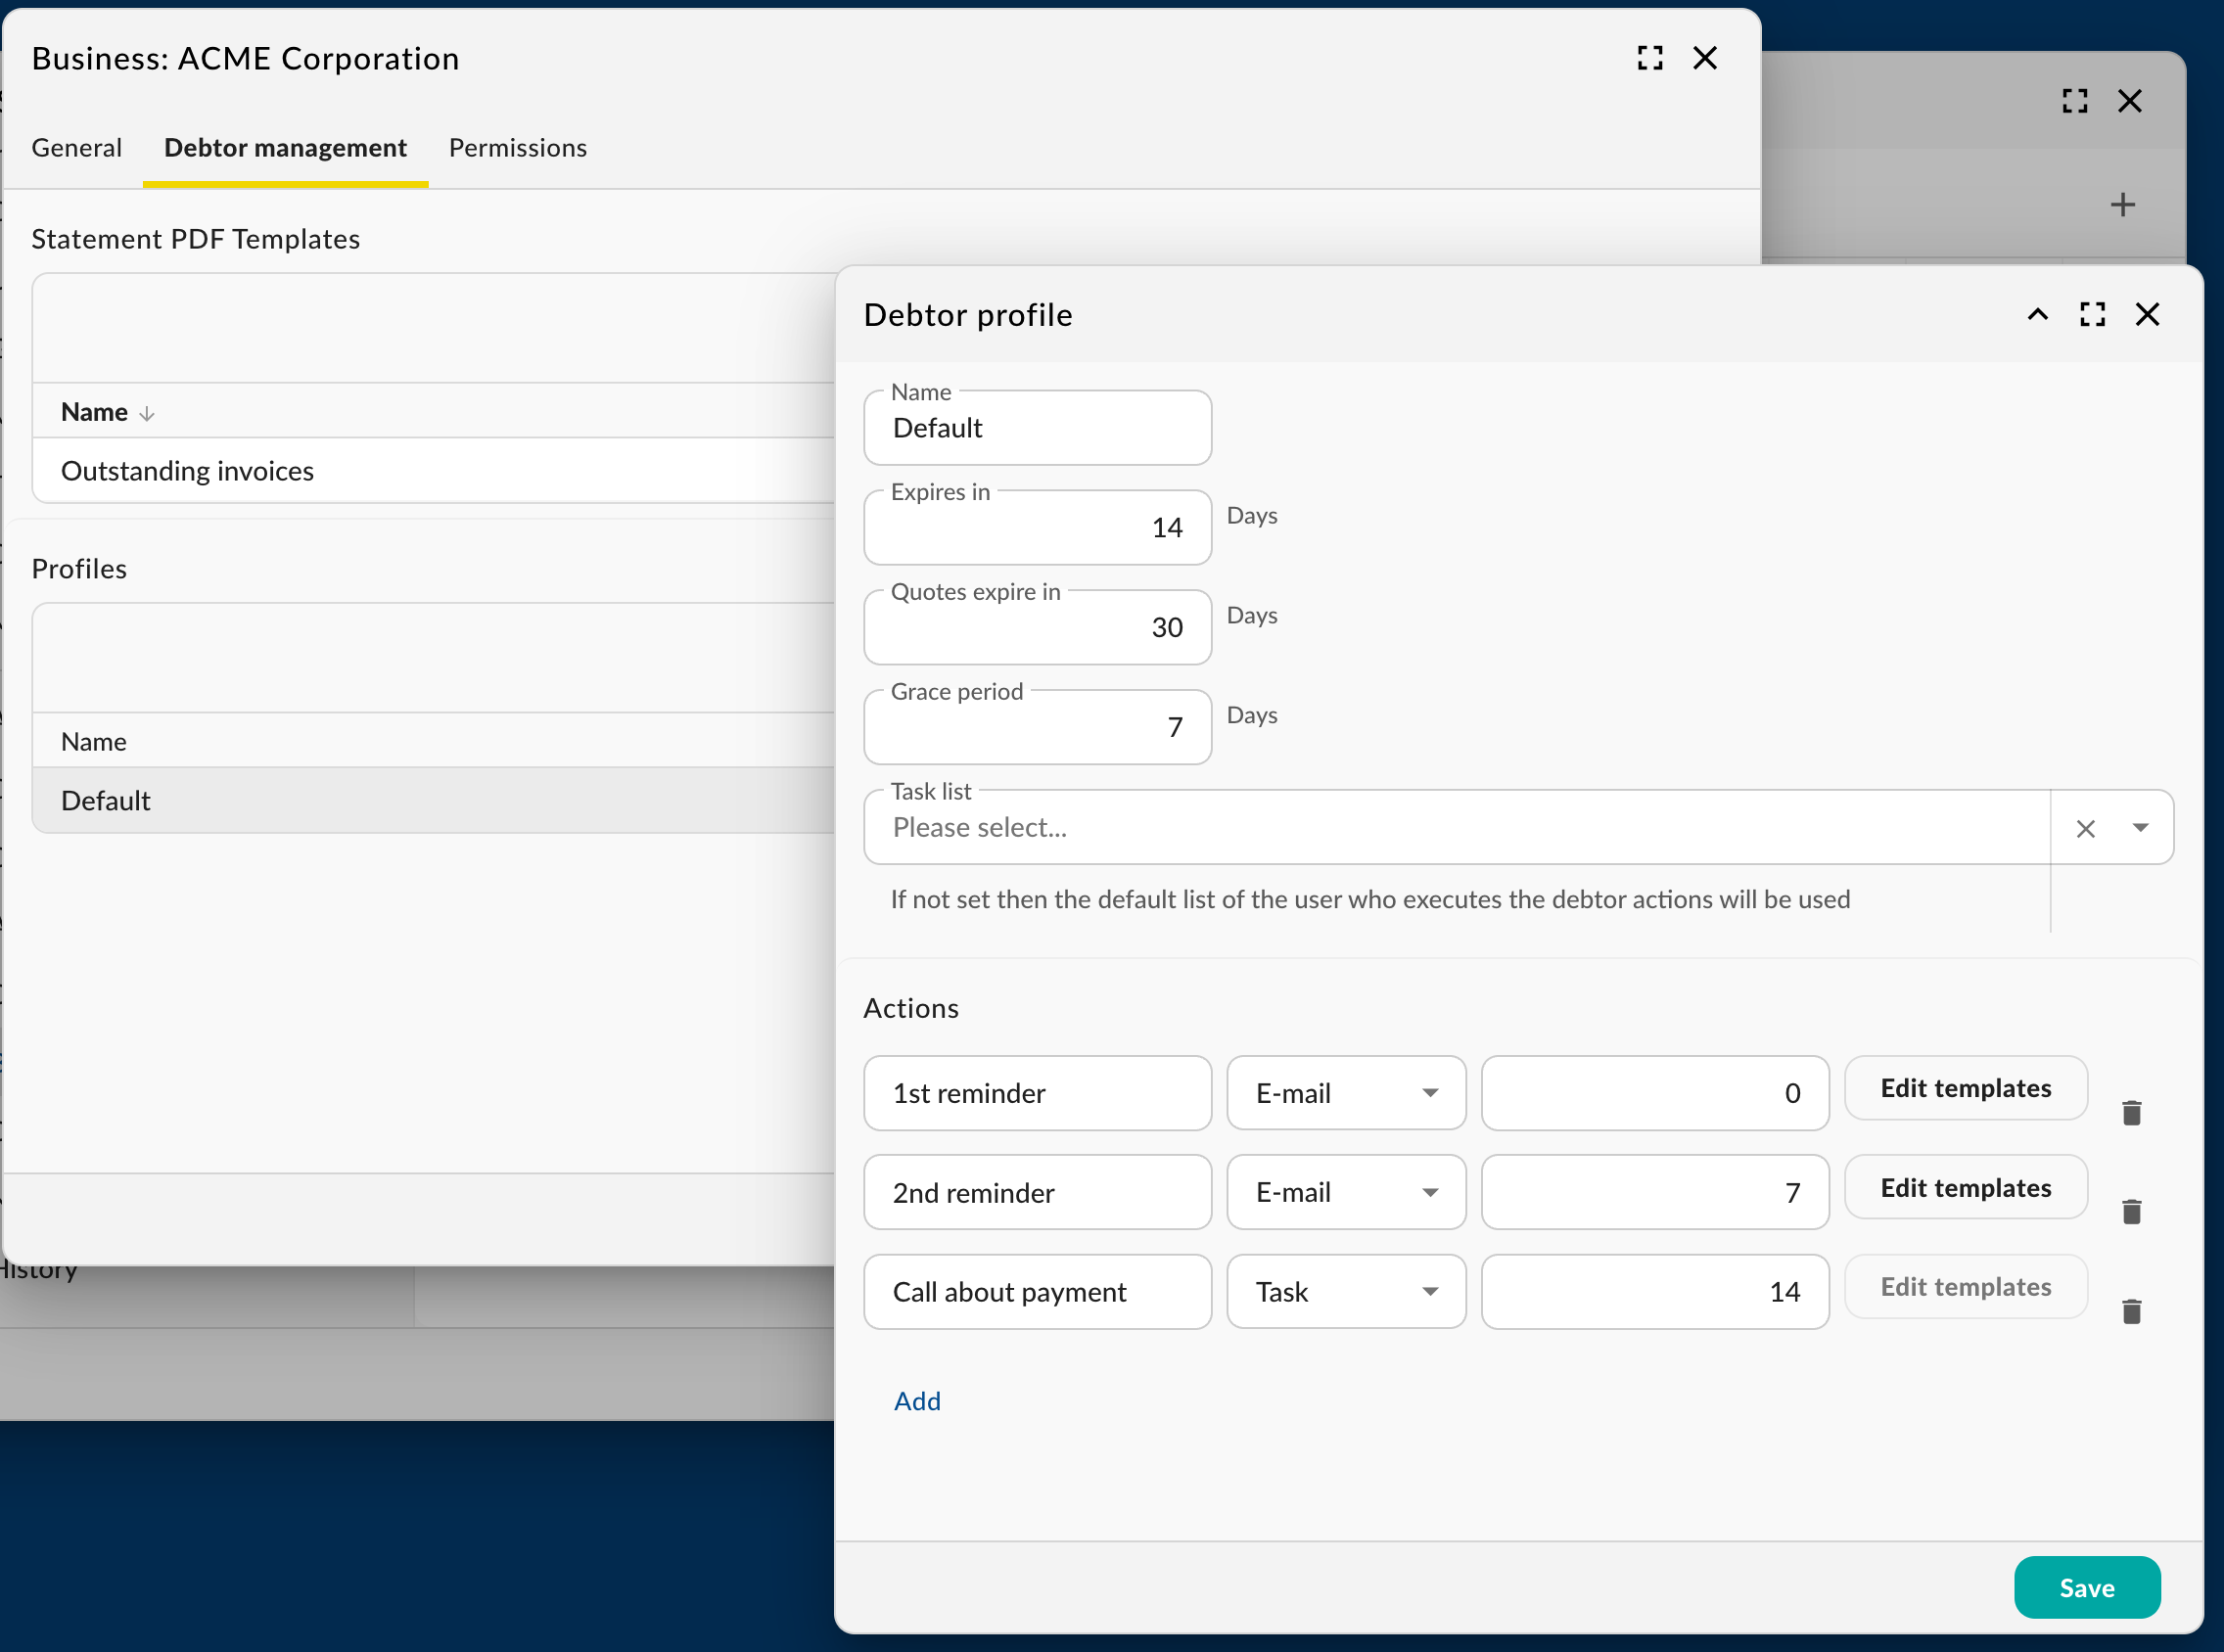Save the debtor profile
Viewport: 2224px width, 1652px height.
point(2087,1588)
